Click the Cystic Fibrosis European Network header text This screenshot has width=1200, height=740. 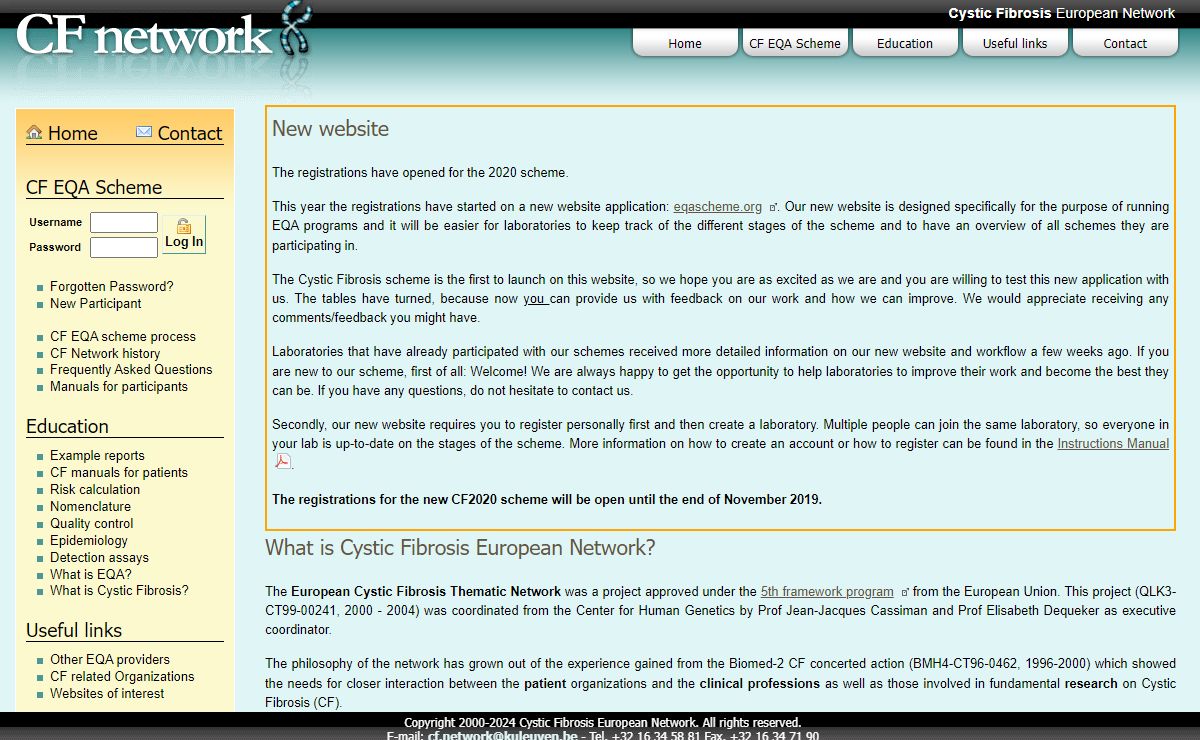[1062, 13]
